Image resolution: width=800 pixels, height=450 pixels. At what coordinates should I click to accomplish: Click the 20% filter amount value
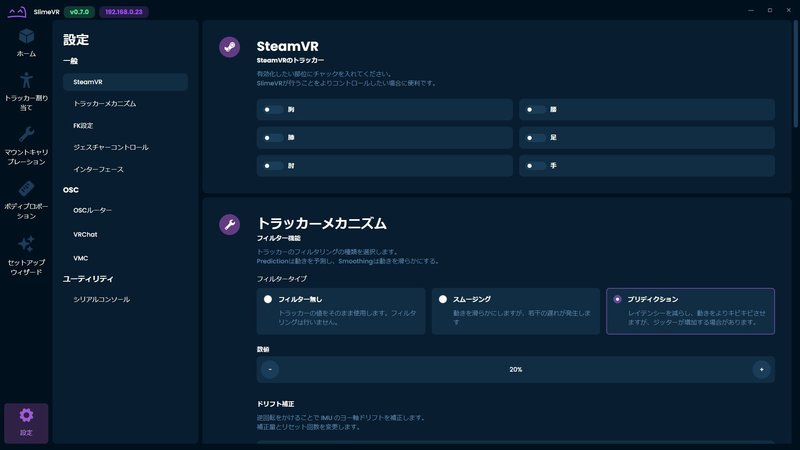(516, 369)
